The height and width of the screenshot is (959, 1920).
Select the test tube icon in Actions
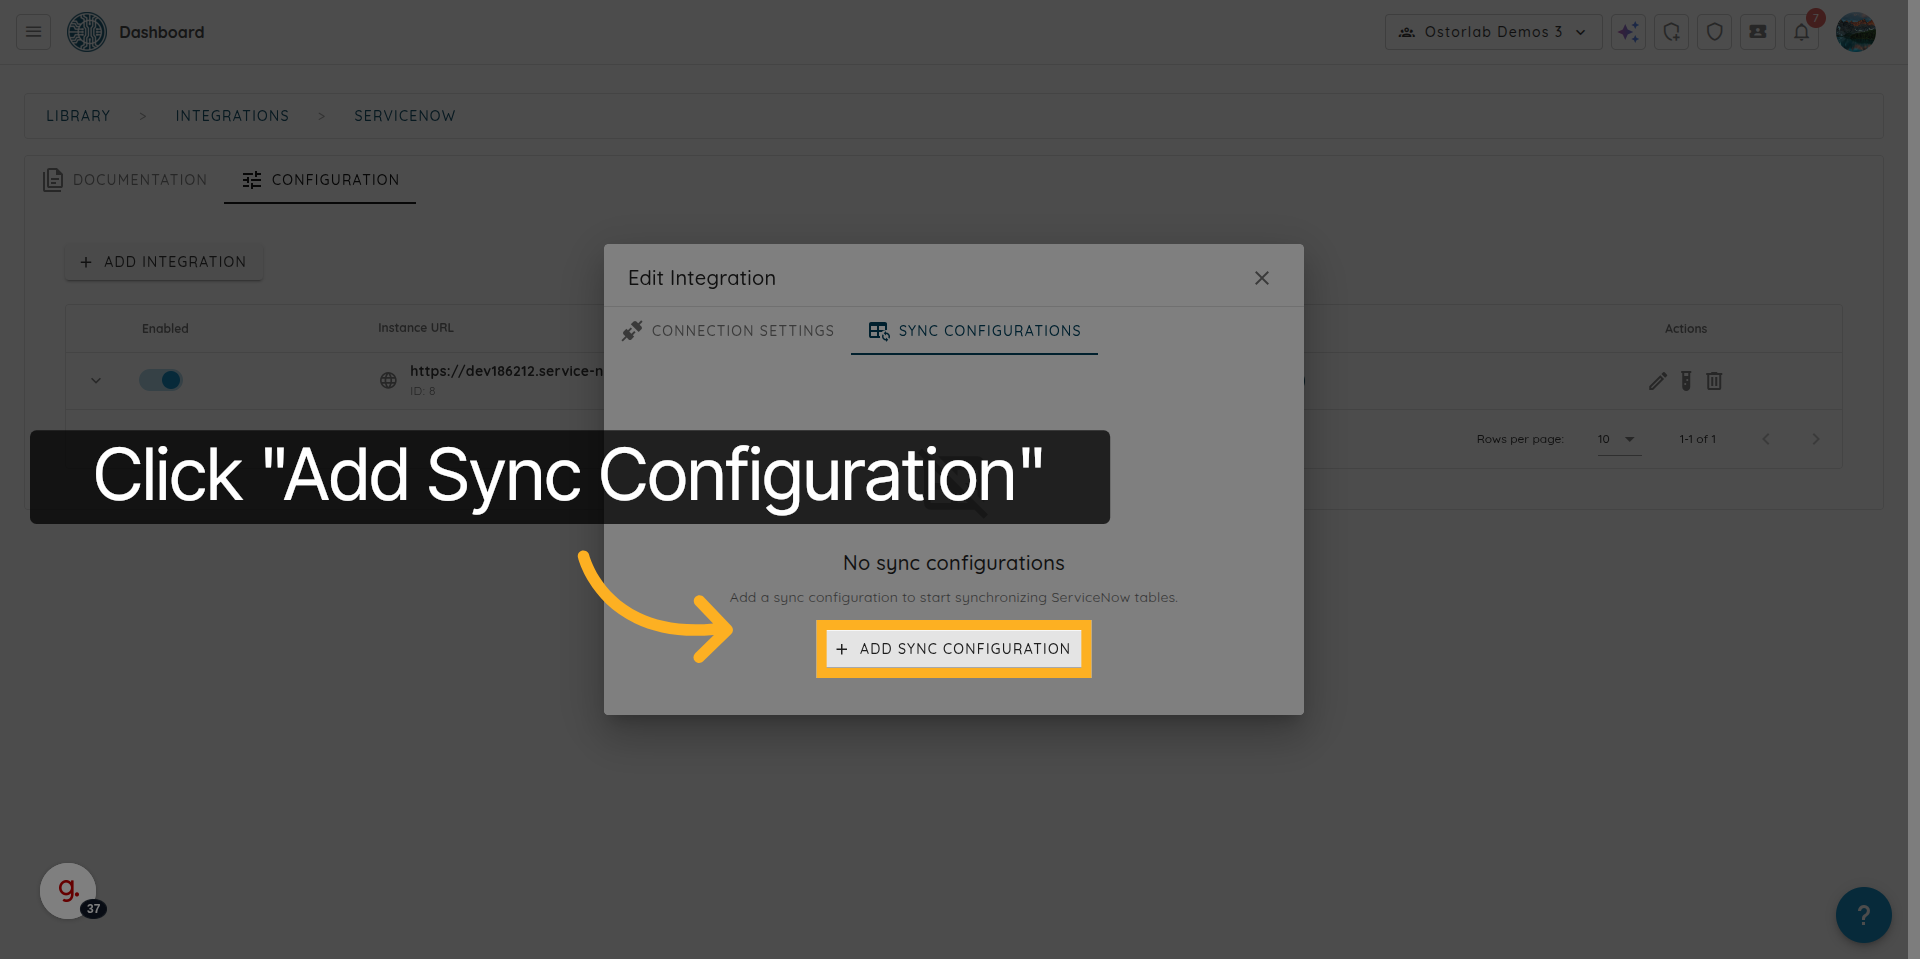[x=1686, y=381]
